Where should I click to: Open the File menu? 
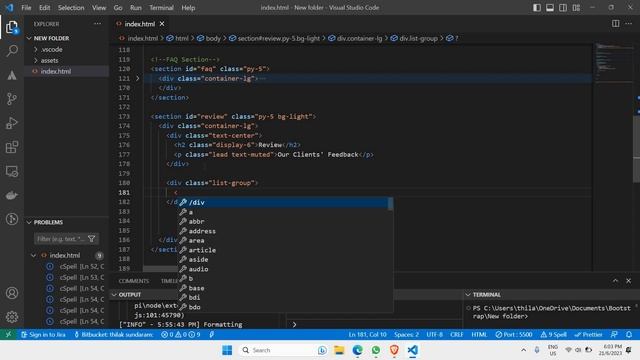(x=26, y=7)
